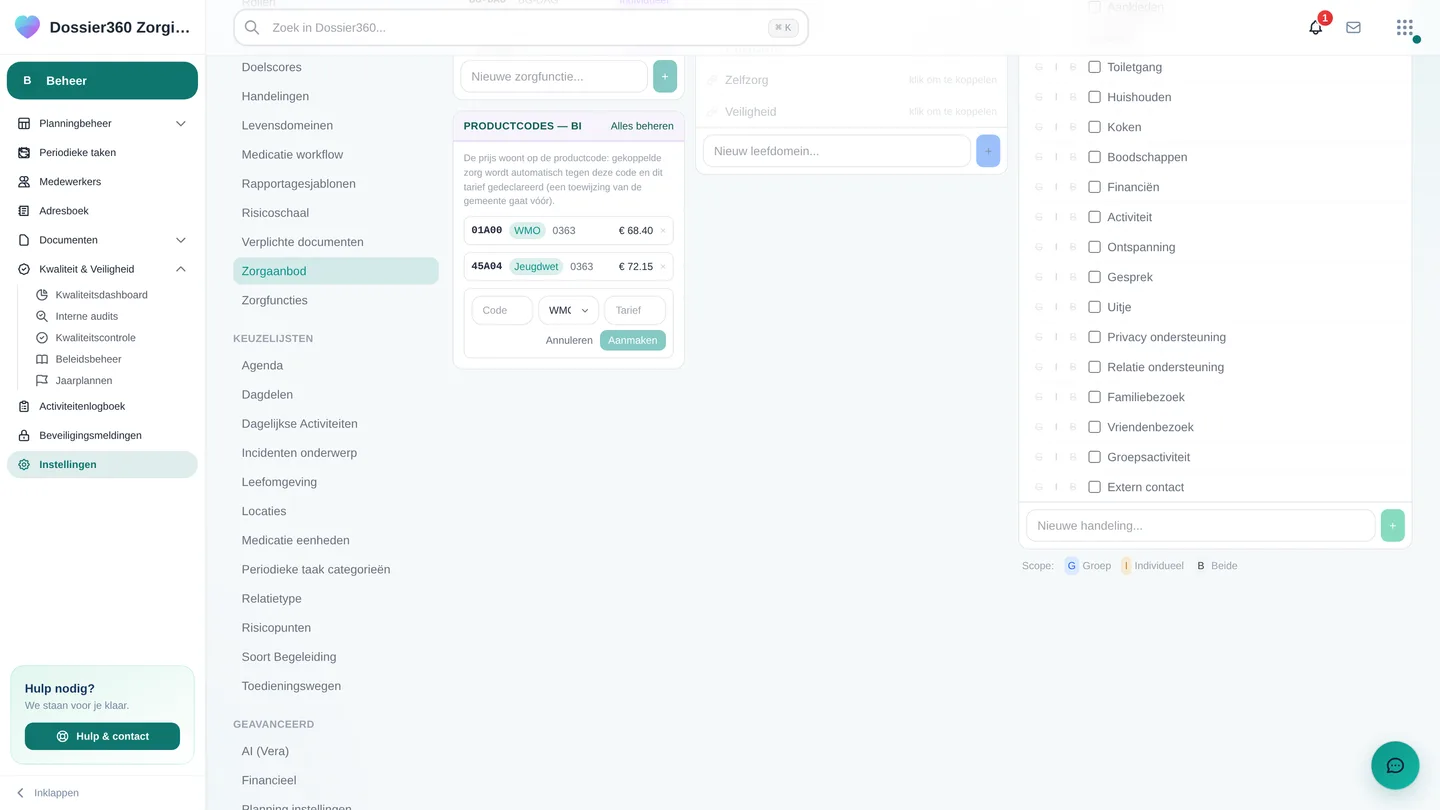Open Kwaliteitsdashboard in the sidebar
Viewport: 1440px width, 810px height.
pyautogui.click(x=101, y=295)
